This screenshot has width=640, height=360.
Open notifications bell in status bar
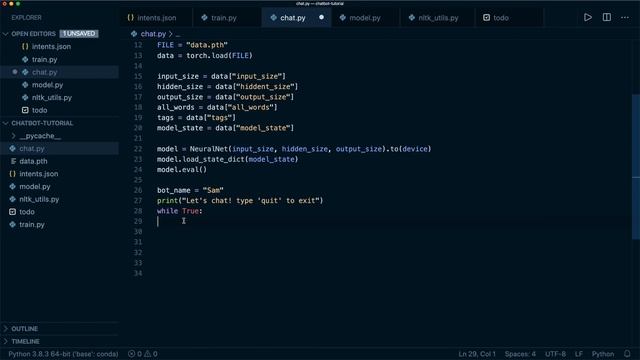tap(627, 354)
